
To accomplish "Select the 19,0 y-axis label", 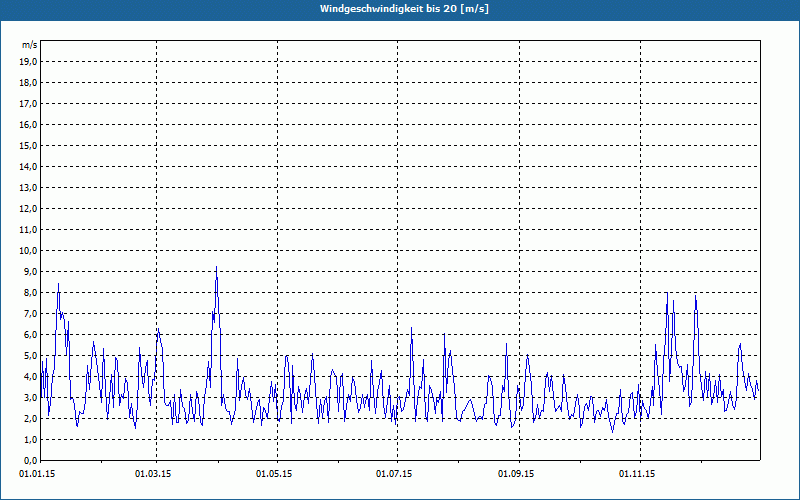I will point(29,62).
